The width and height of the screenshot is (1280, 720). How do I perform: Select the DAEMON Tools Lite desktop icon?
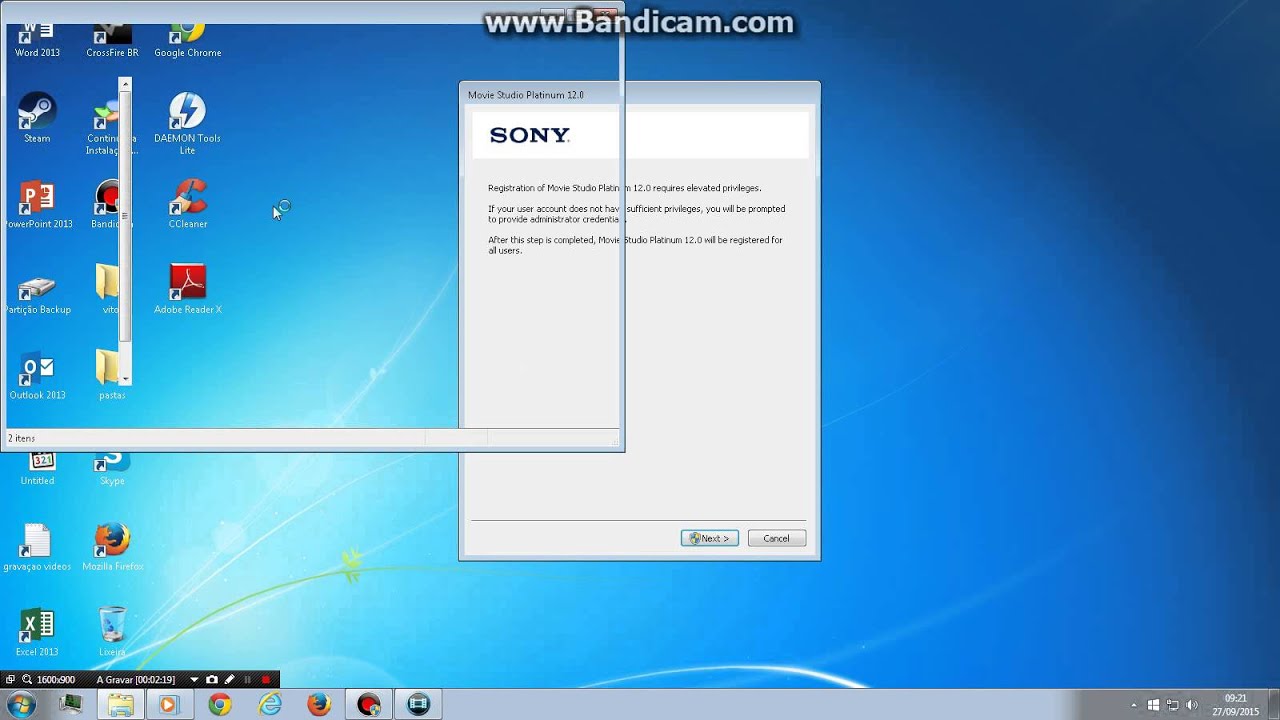coord(187,124)
